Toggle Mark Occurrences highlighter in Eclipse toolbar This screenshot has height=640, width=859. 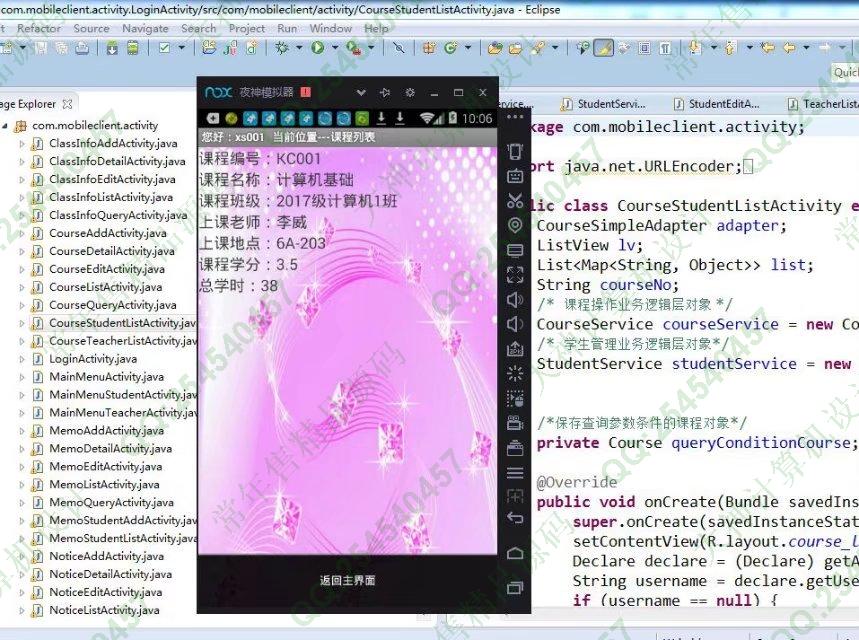tap(604, 47)
